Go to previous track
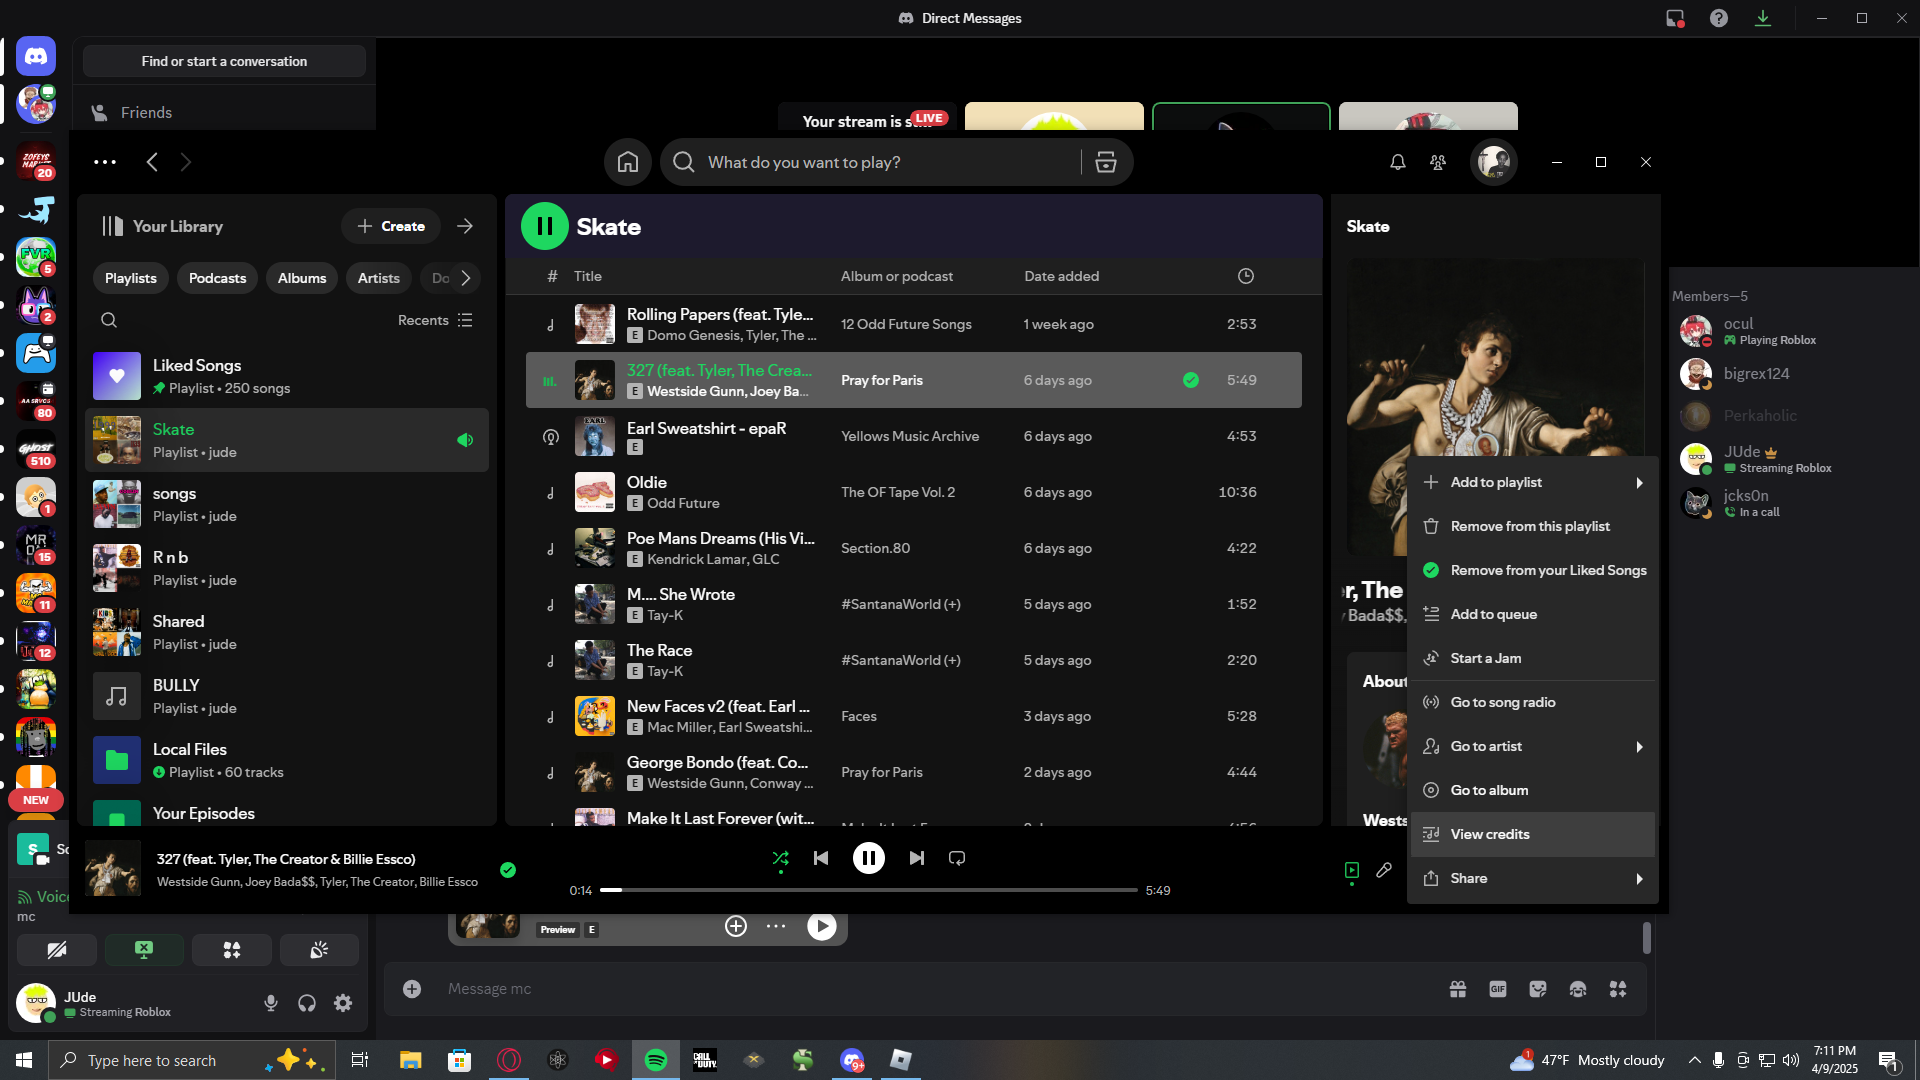1920x1080 pixels. [821, 858]
